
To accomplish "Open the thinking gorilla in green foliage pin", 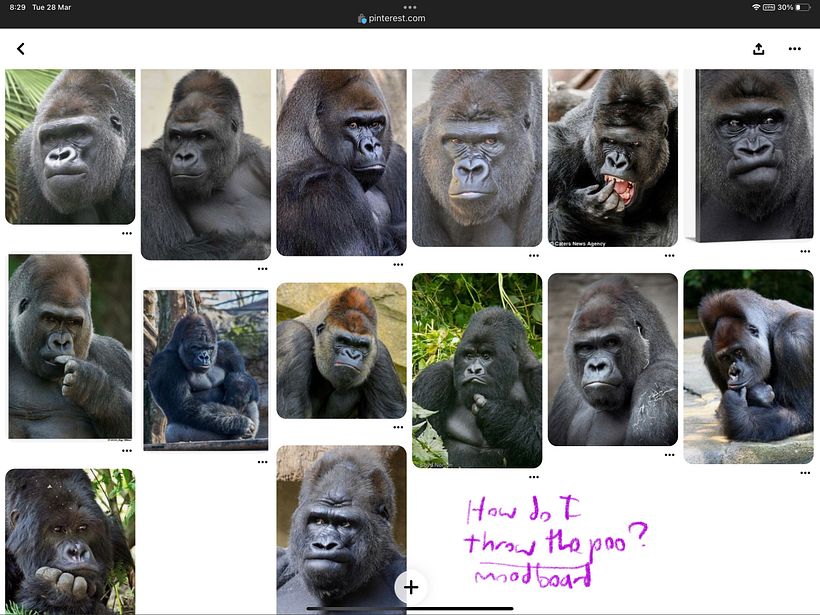I will [477, 370].
